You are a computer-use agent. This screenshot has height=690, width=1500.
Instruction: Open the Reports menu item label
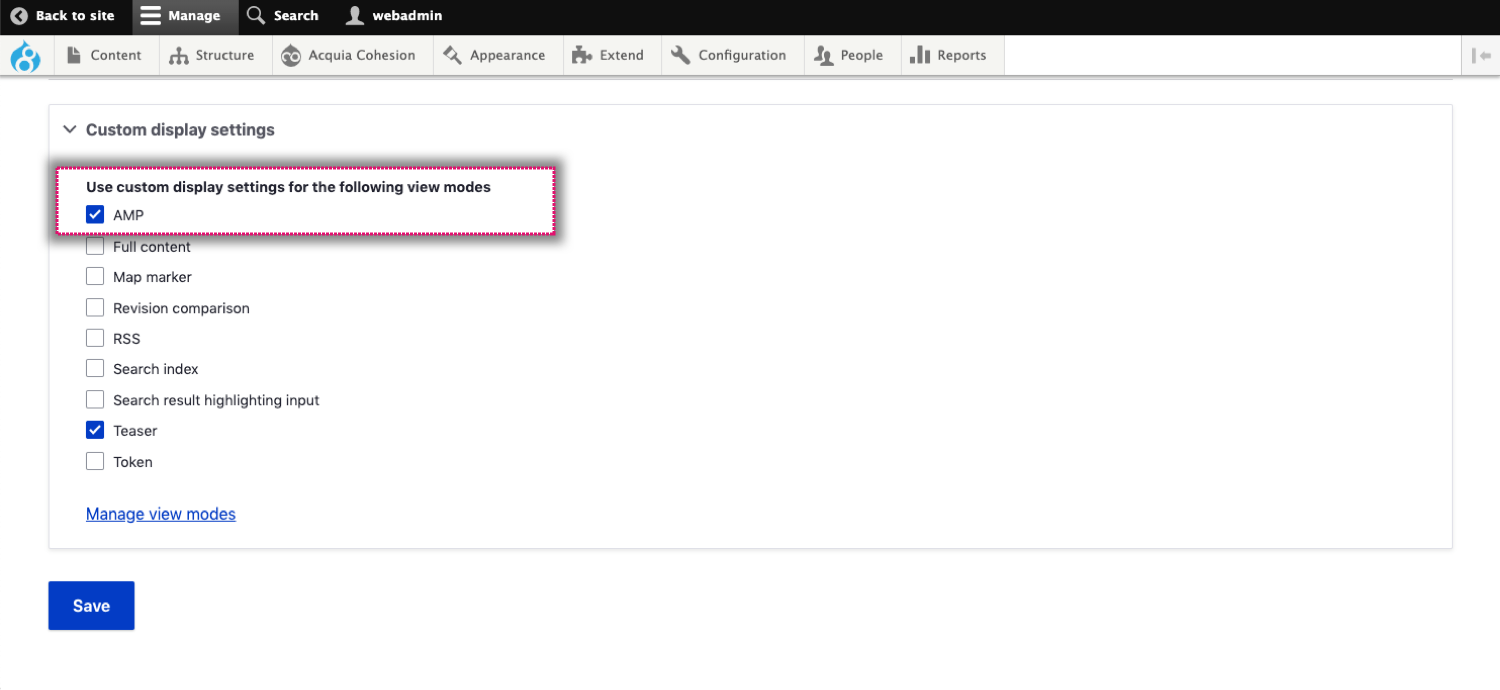[x=962, y=56]
